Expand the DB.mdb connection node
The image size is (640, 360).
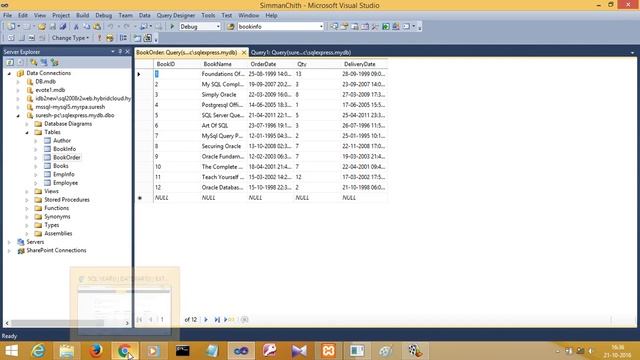18,82
